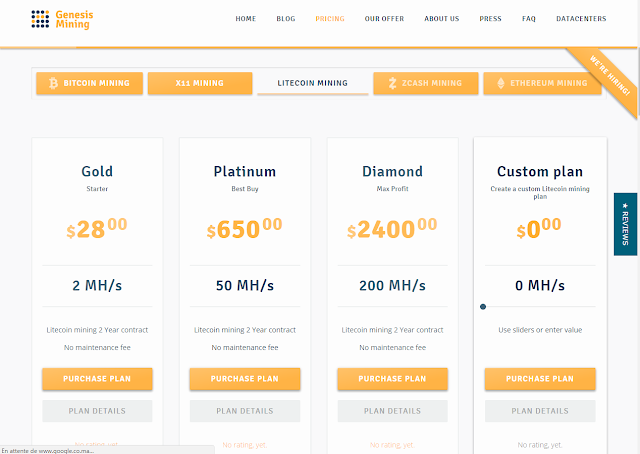View Plan Details for Platinum

(245, 411)
